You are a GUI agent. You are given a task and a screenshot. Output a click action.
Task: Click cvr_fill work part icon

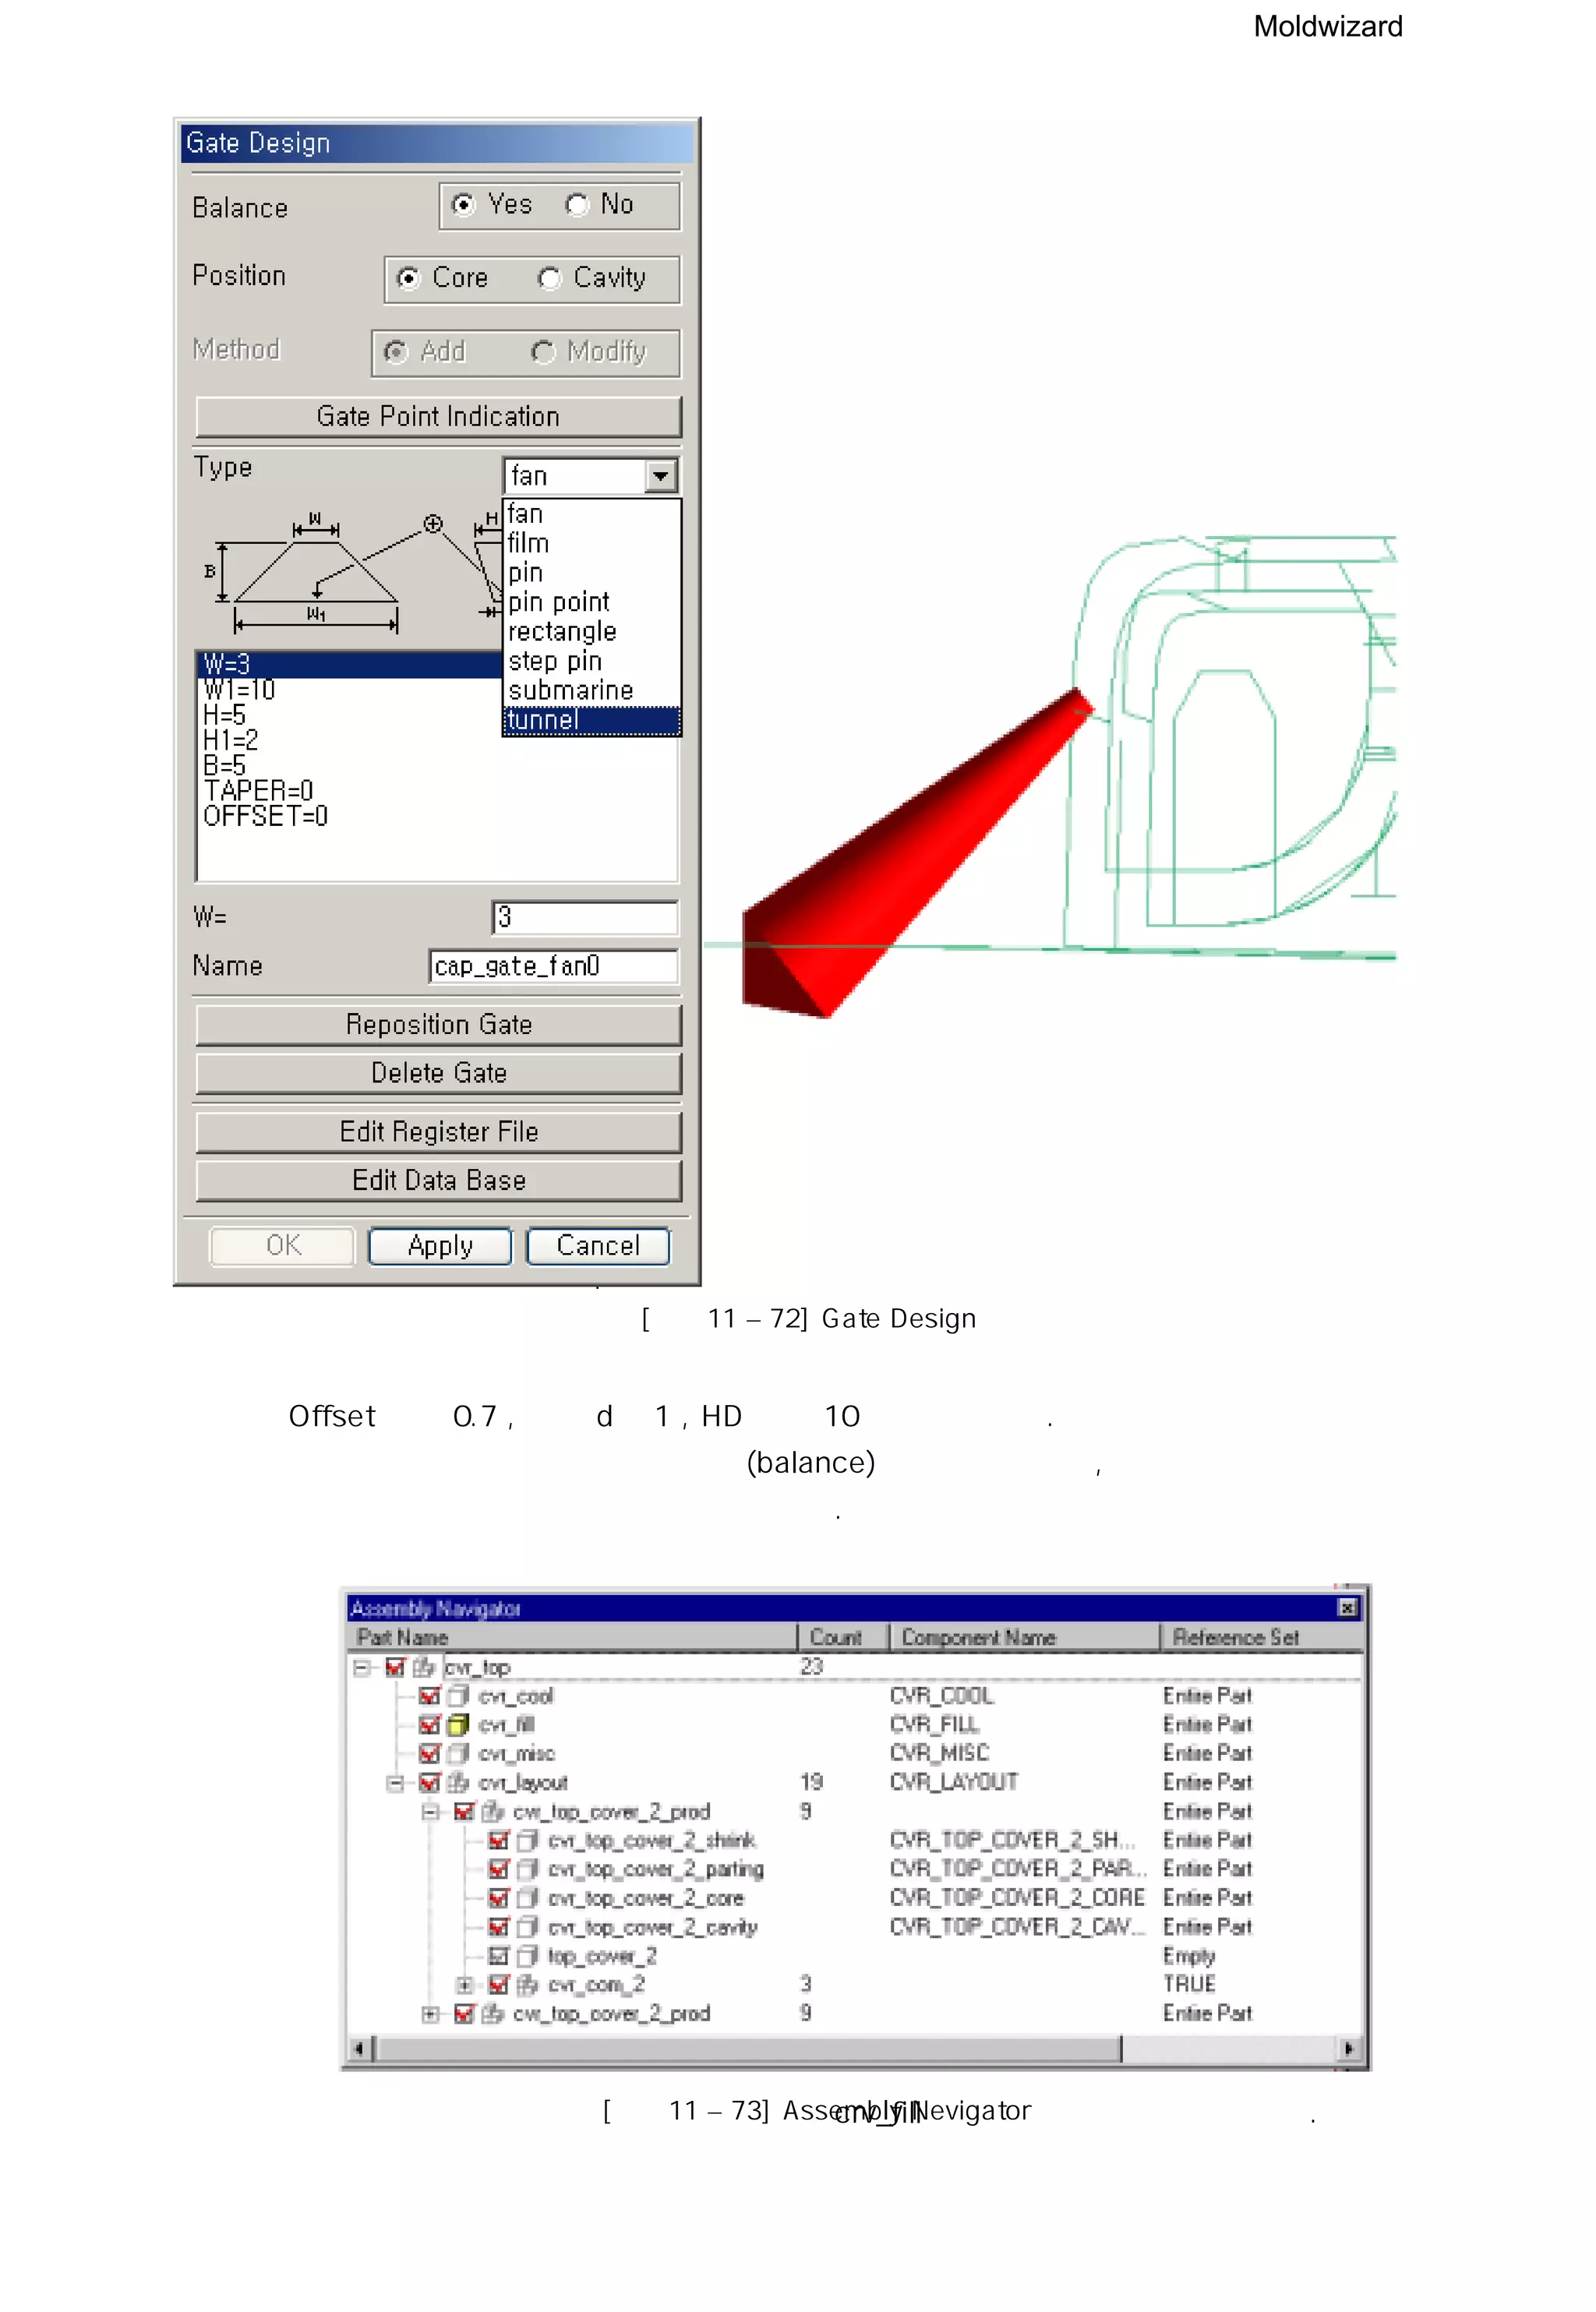[458, 1725]
